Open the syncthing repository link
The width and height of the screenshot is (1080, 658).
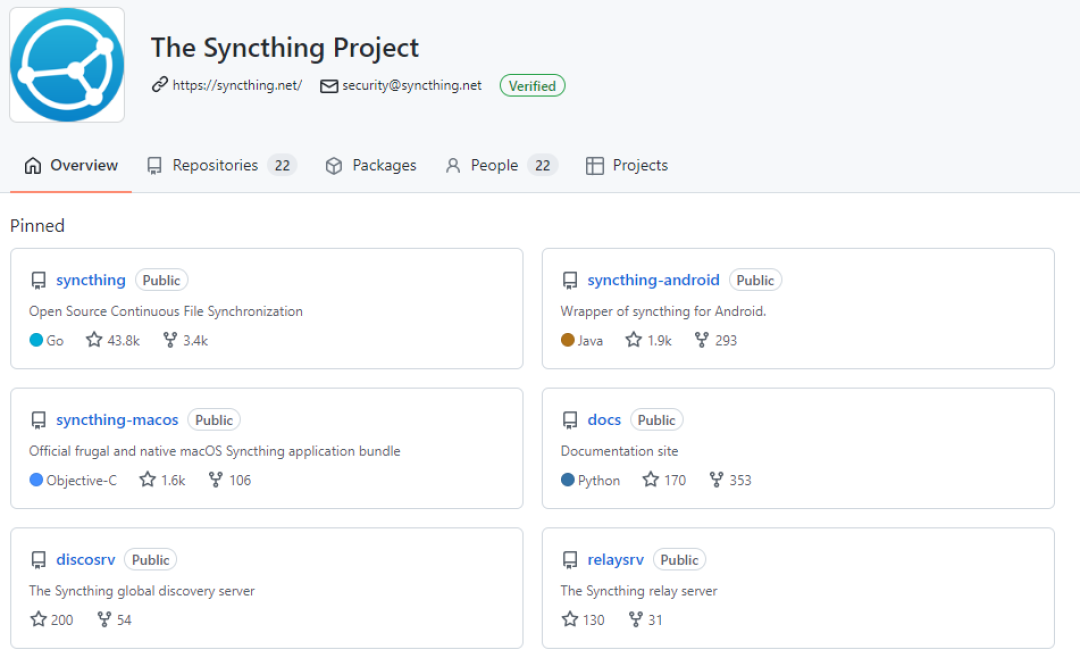click(x=91, y=280)
